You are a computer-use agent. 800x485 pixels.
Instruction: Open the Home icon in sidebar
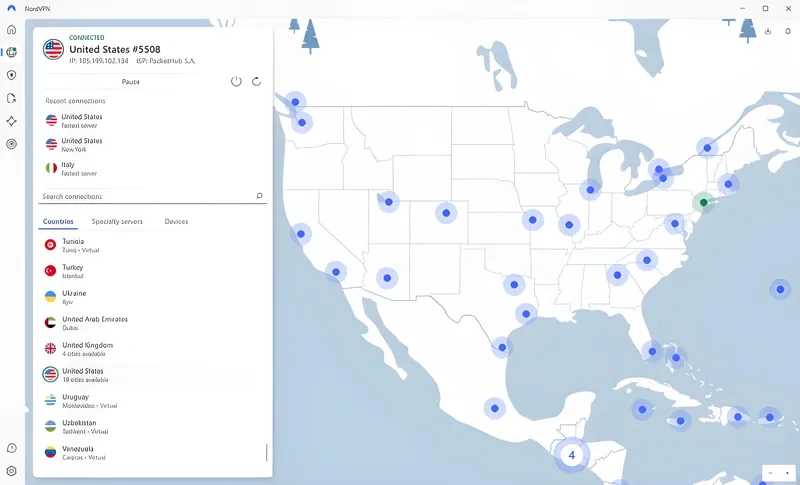[x=11, y=30]
